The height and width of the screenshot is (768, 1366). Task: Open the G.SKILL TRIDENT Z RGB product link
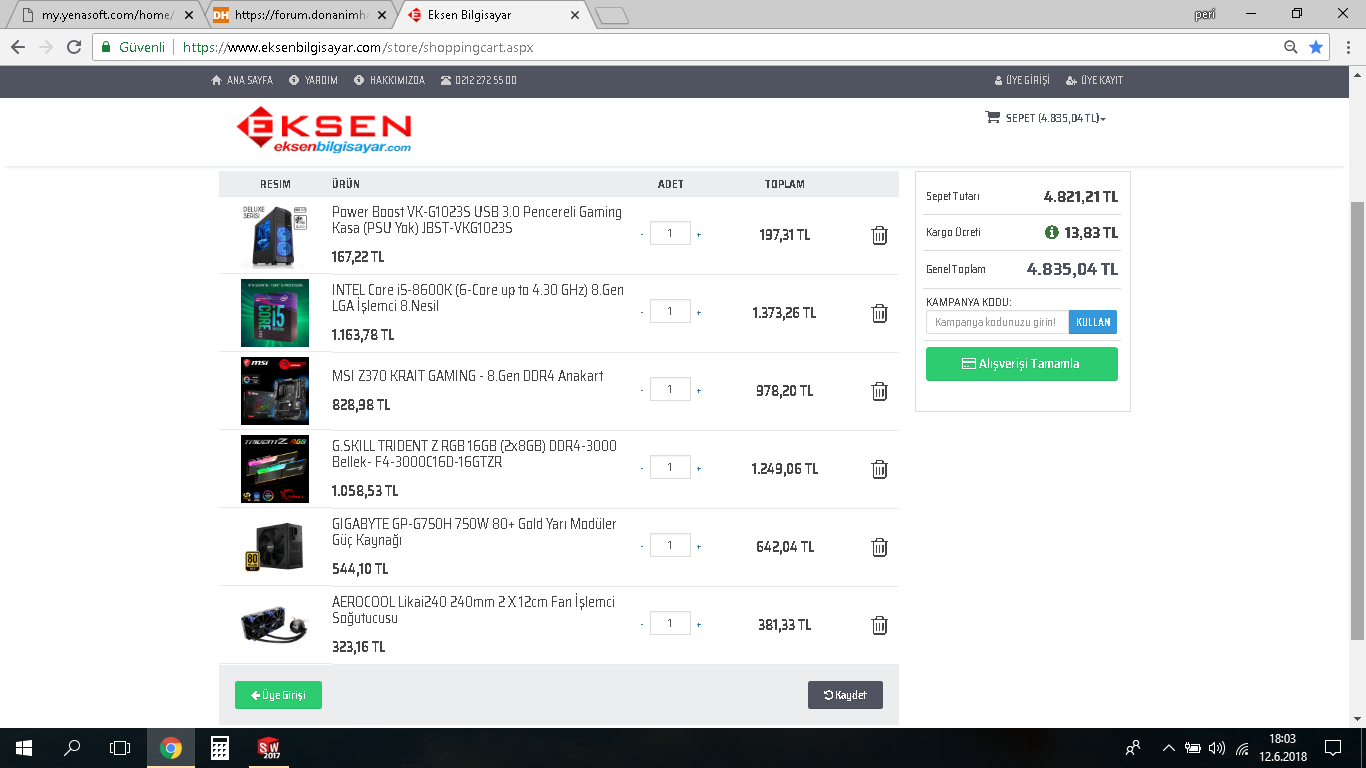(474, 454)
